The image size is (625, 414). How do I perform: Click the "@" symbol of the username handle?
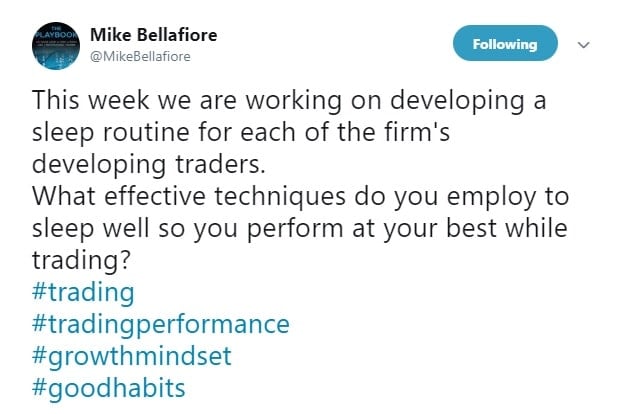[x=95, y=57]
